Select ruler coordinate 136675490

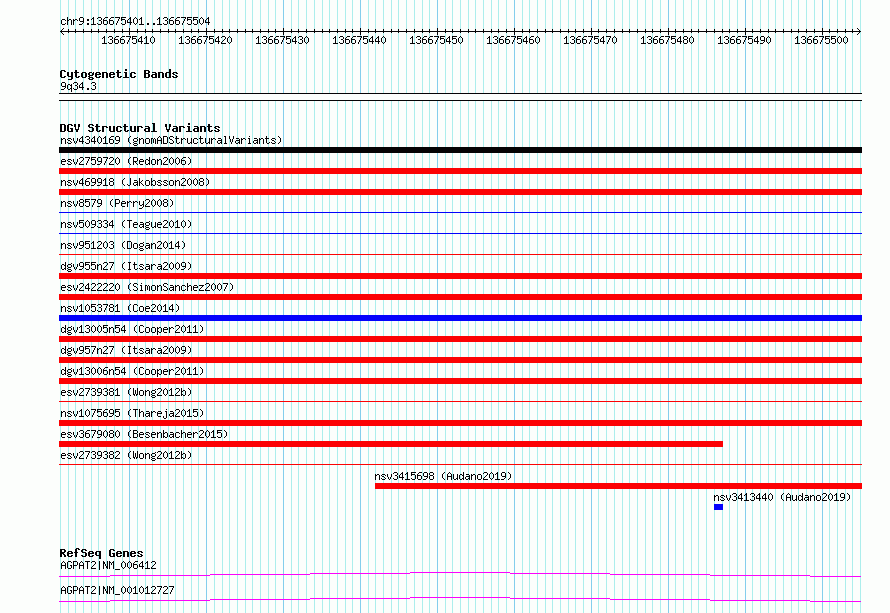point(744,40)
